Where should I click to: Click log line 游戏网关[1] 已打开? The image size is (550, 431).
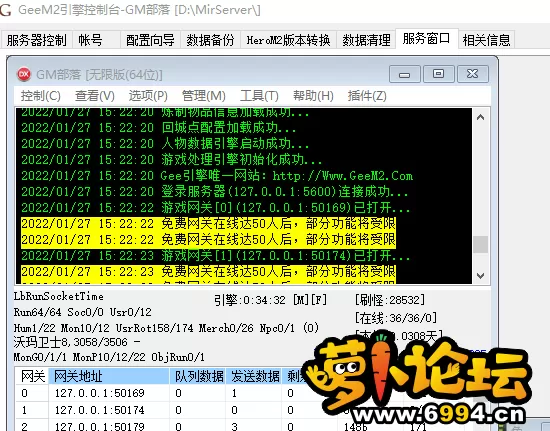pos(215,256)
